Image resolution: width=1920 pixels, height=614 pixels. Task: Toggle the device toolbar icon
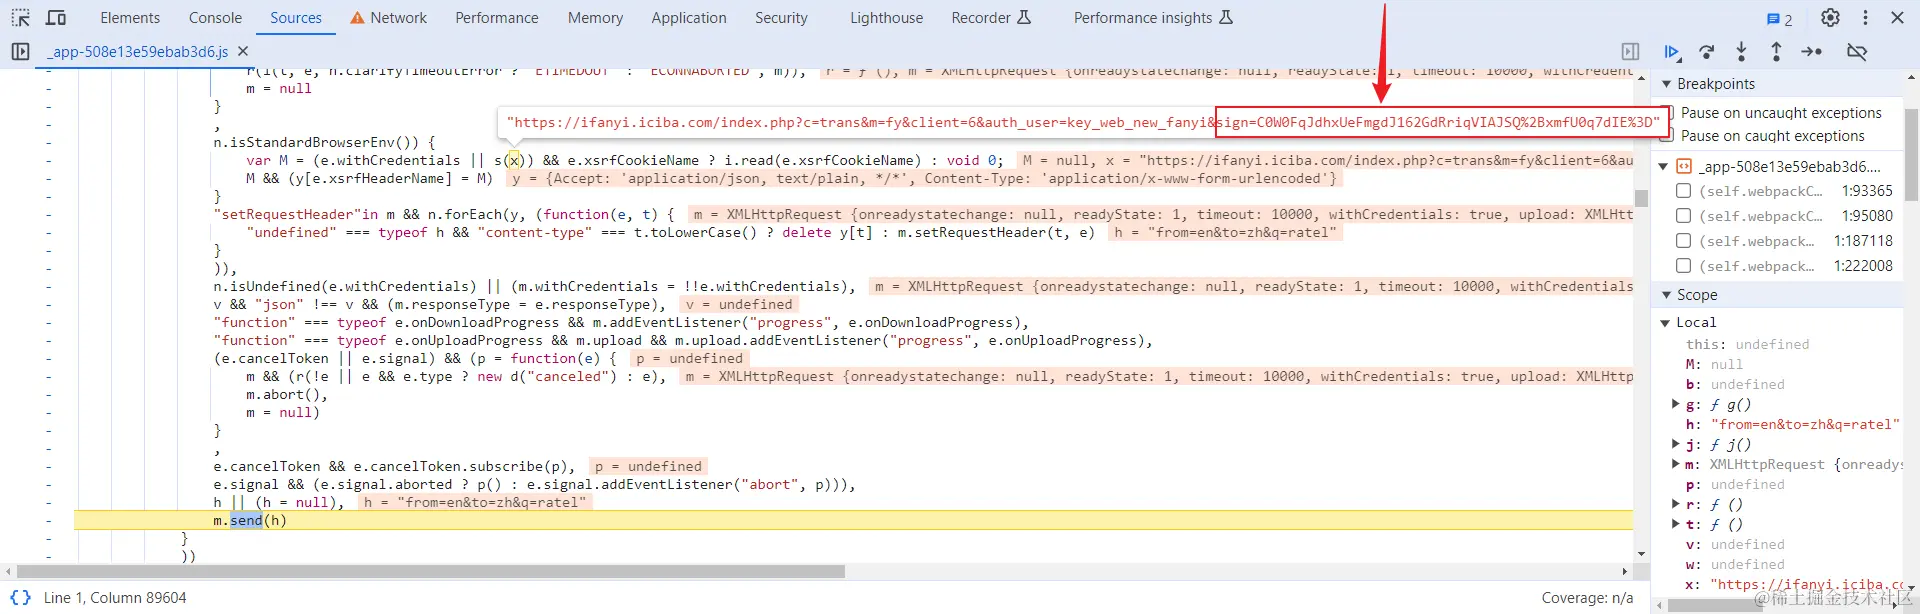tap(56, 18)
